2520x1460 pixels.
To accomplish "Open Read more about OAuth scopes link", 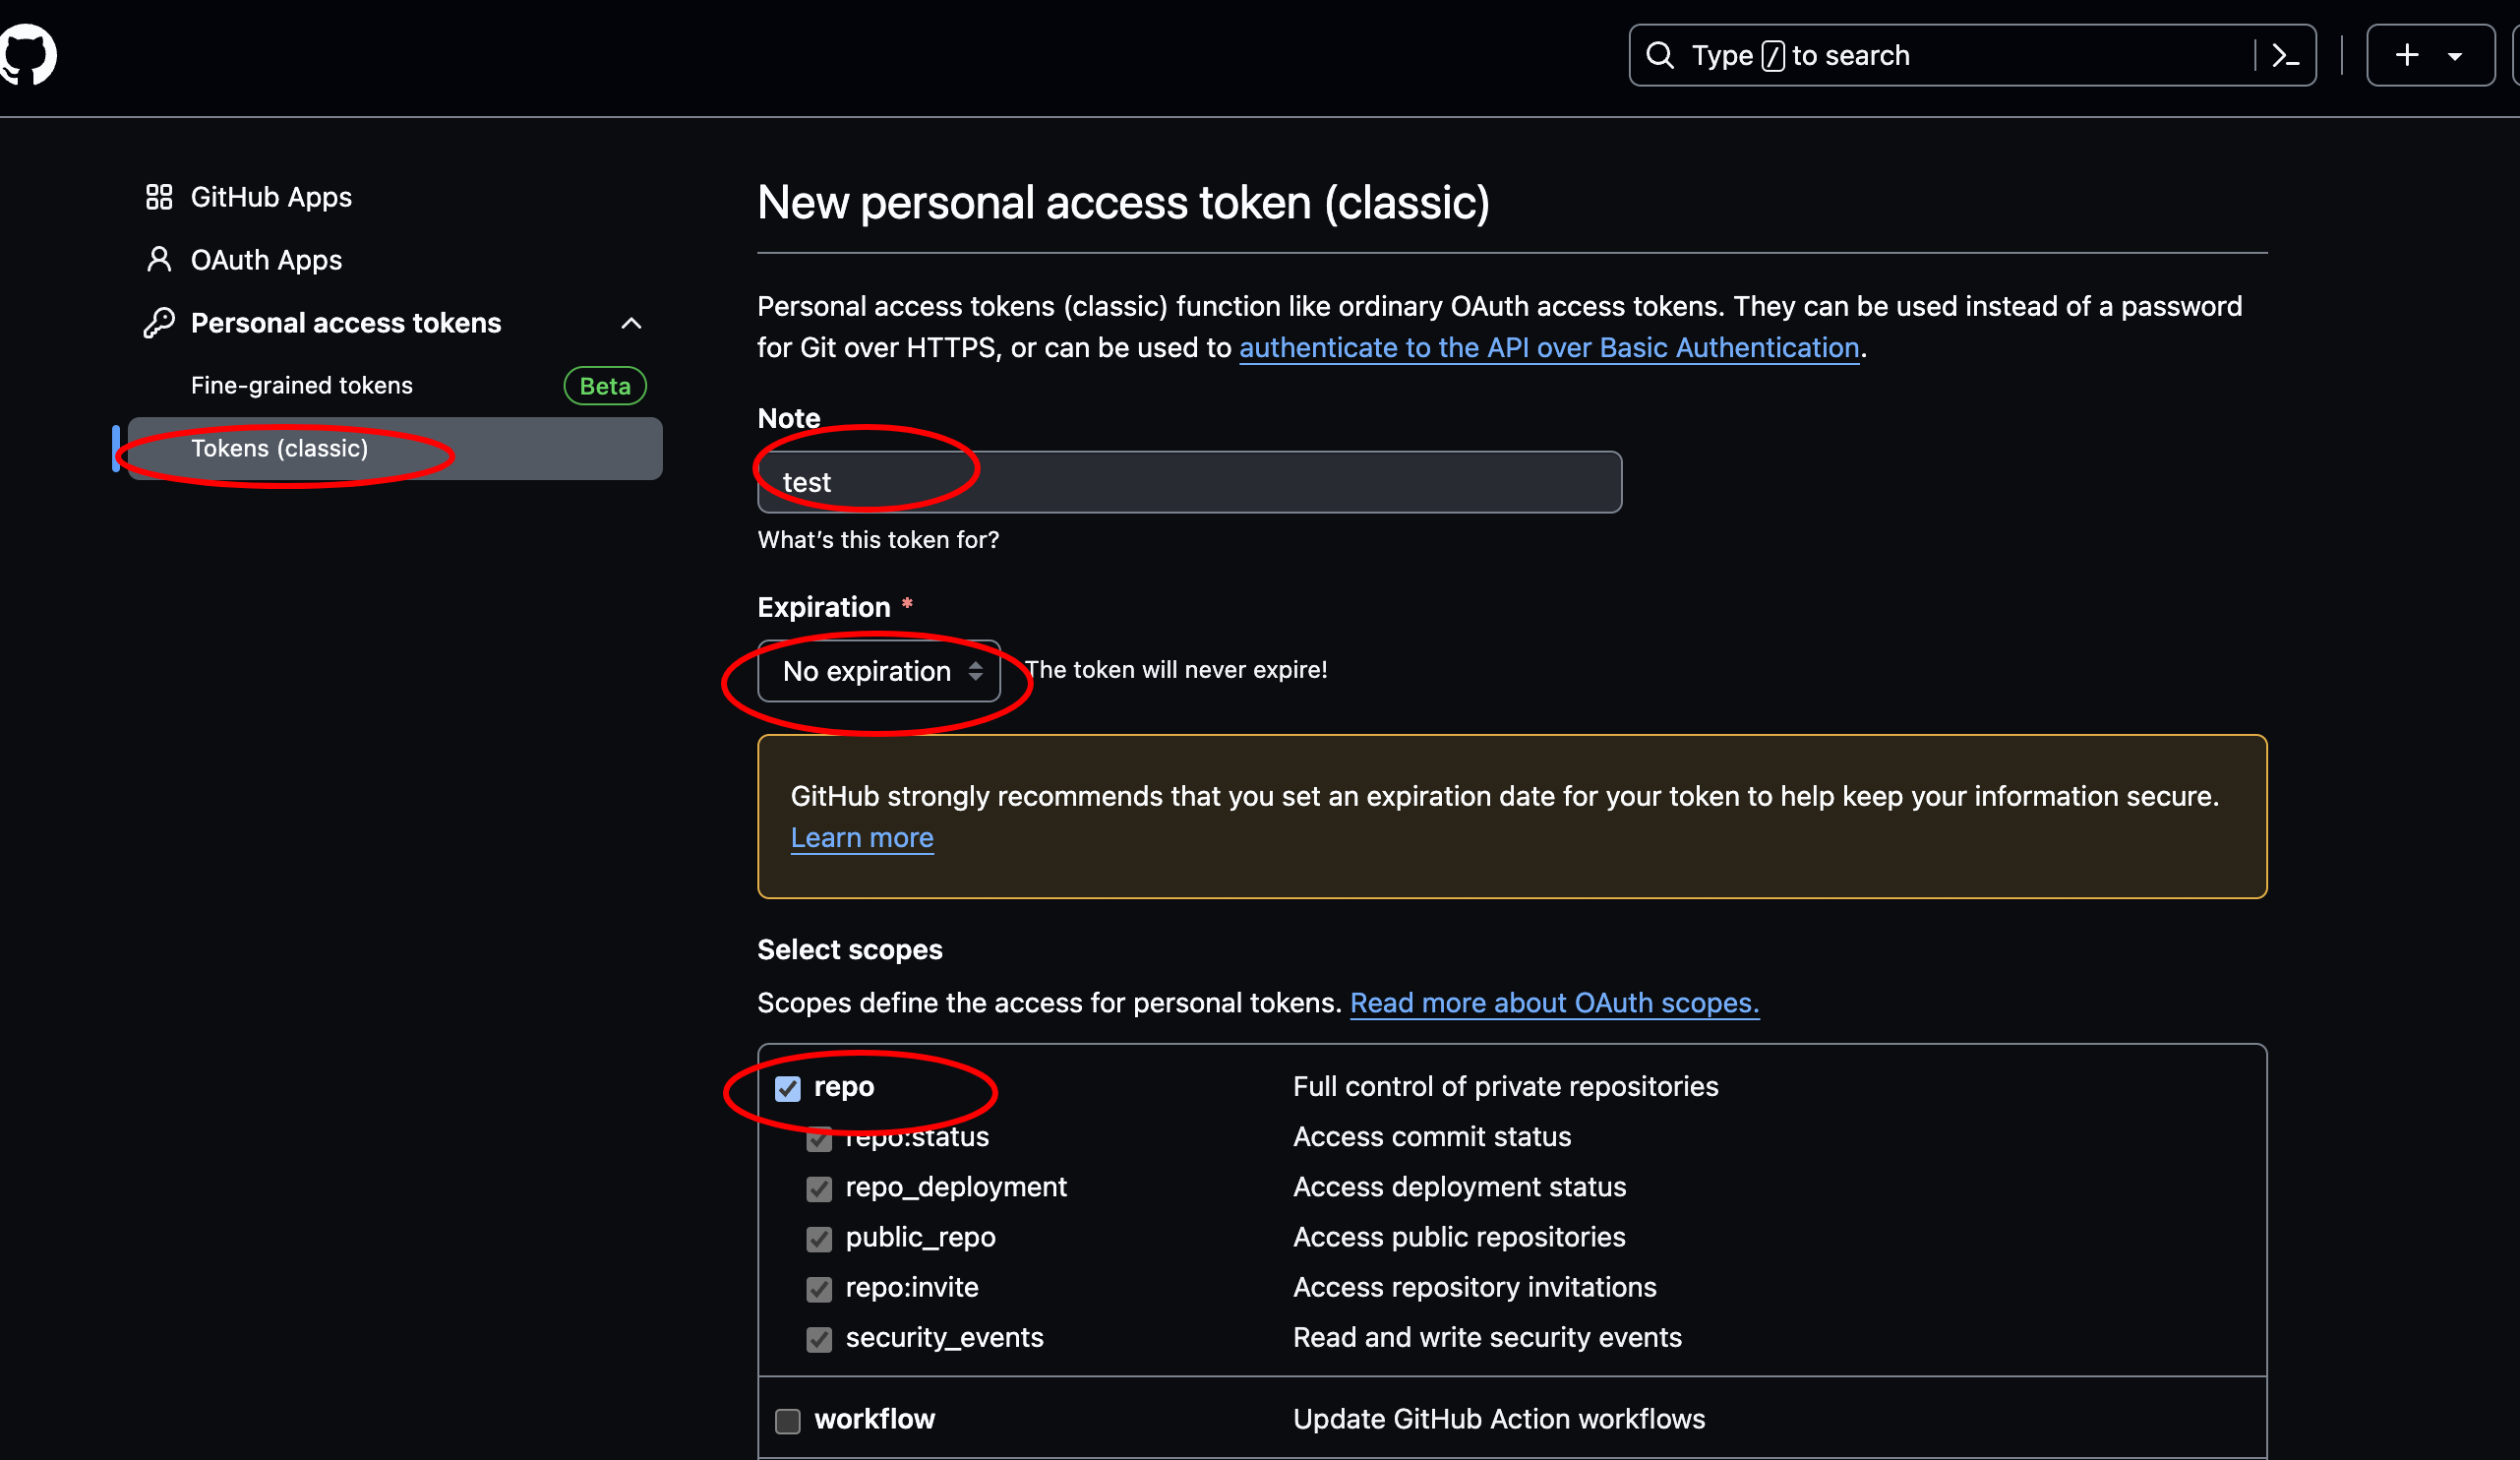I will [x=1554, y=1003].
